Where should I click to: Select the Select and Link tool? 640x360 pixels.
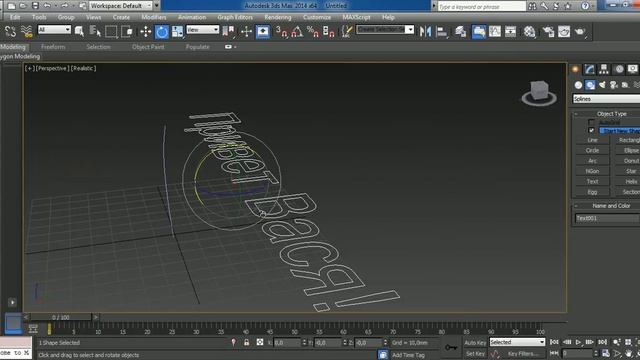click(10, 31)
